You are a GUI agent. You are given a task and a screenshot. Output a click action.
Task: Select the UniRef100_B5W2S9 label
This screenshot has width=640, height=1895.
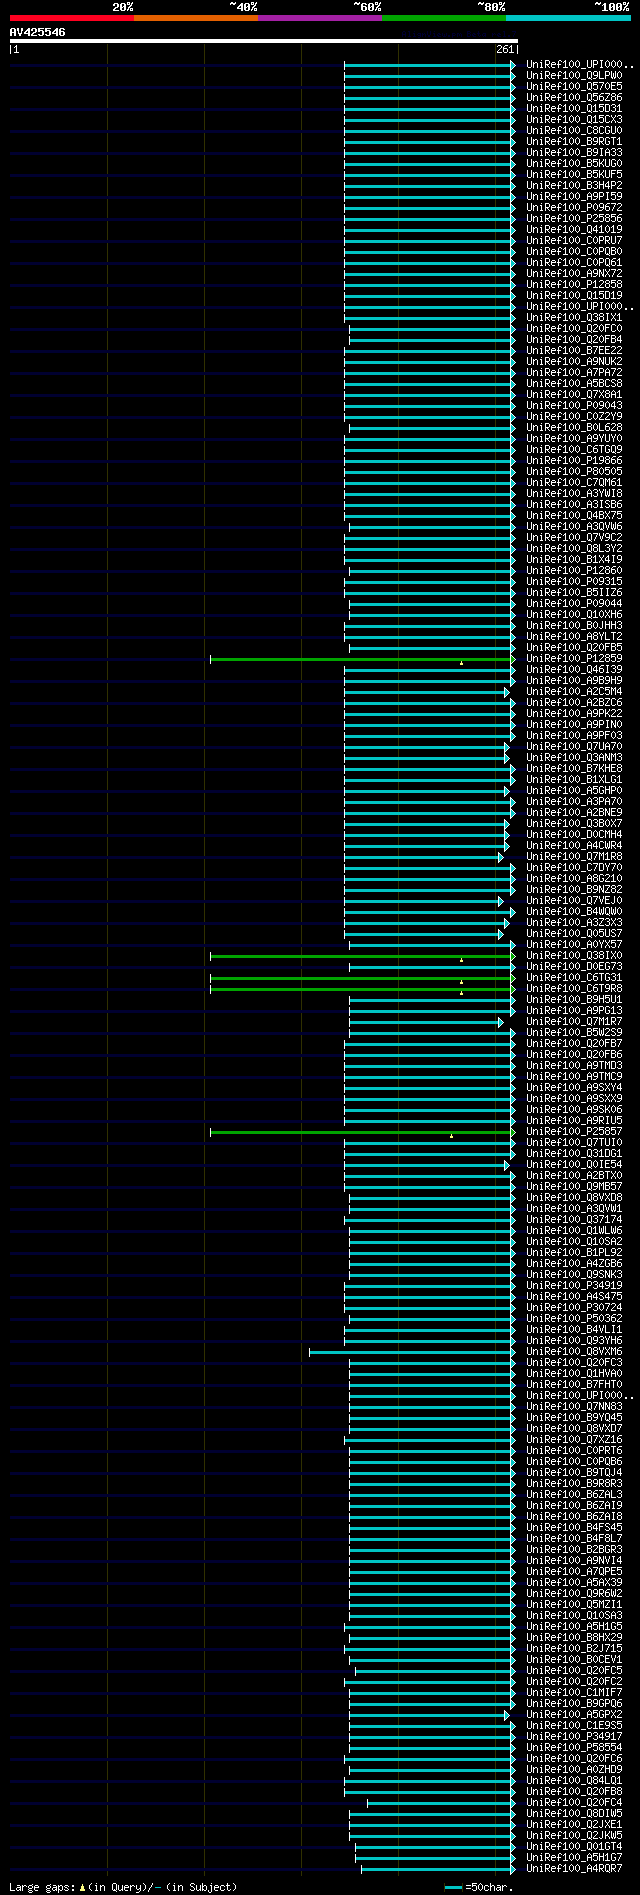click(x=574, y=1033)
